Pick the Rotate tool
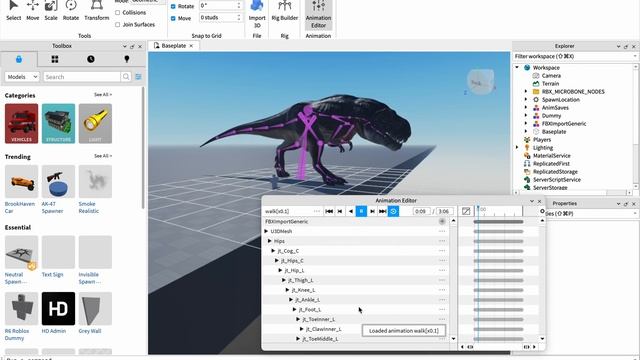Viewport: 640px width, 360px height. tap(71, 10)
